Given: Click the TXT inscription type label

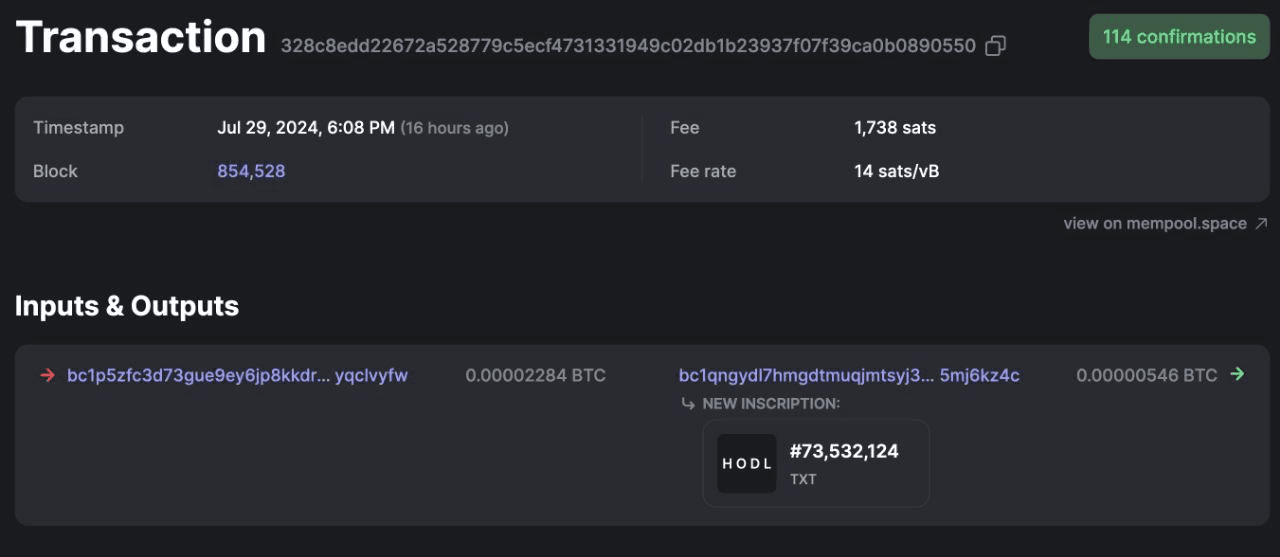Looking at the screenshot, I should pyautogui.click(x=803, y=480).
